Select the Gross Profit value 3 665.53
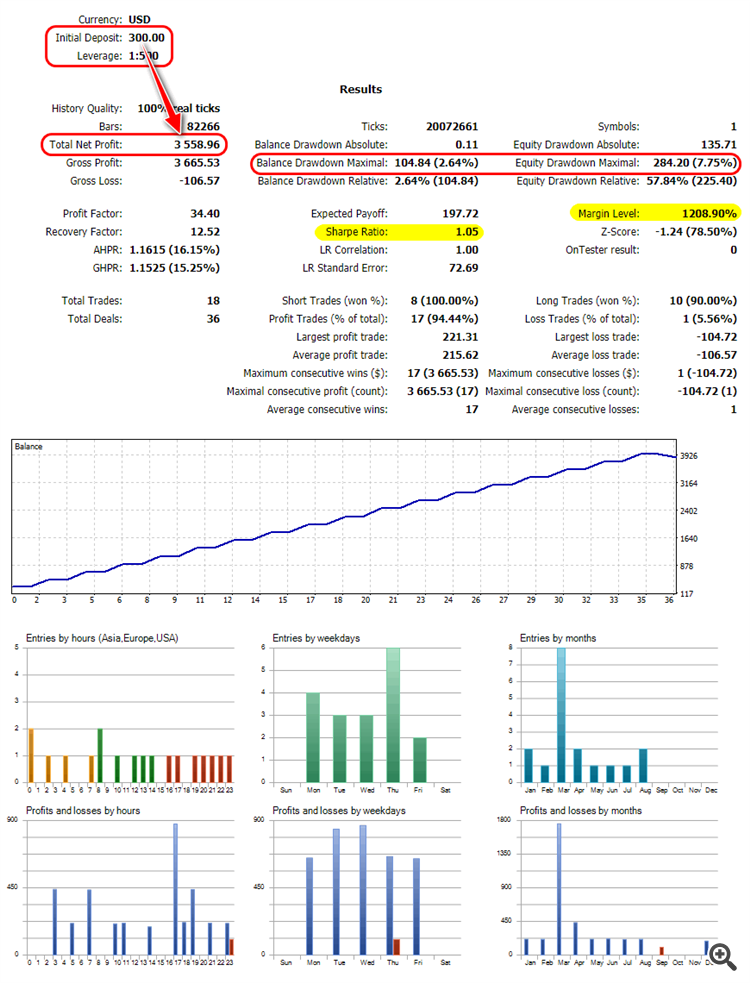The image size is (750, 983). (x=197, y=163)
